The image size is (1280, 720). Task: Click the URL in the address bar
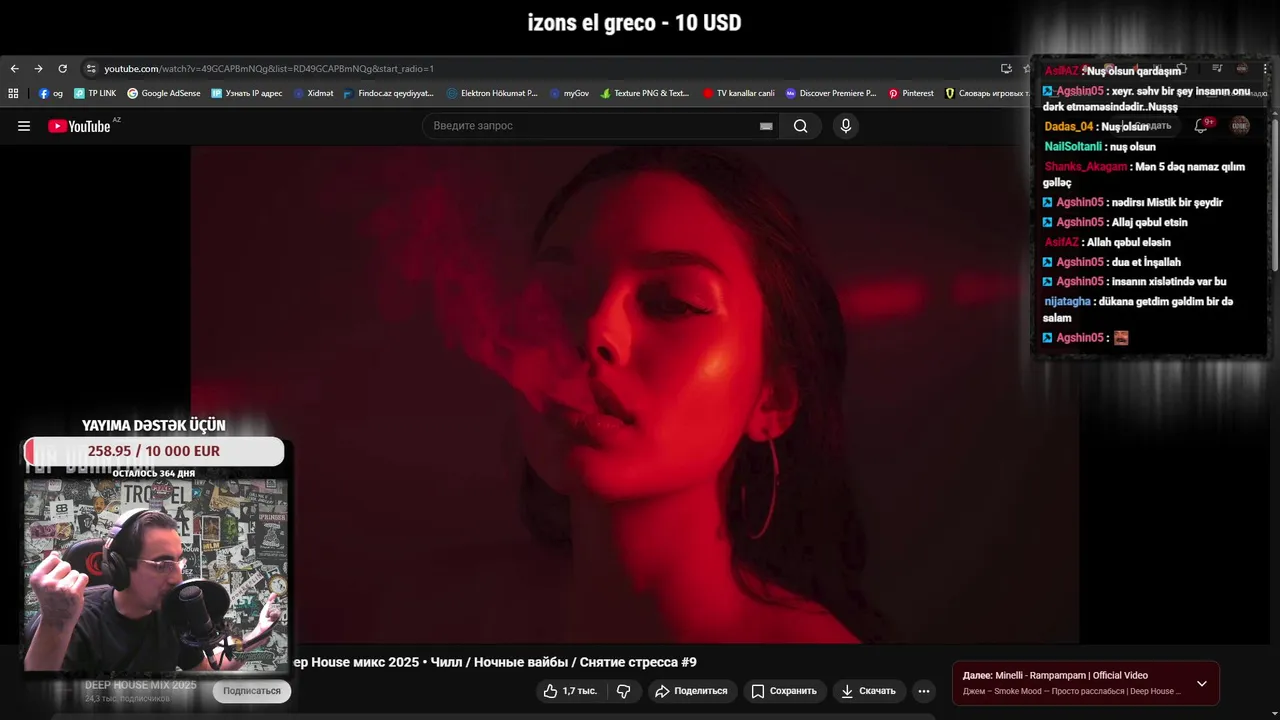(x=269, y=69)
